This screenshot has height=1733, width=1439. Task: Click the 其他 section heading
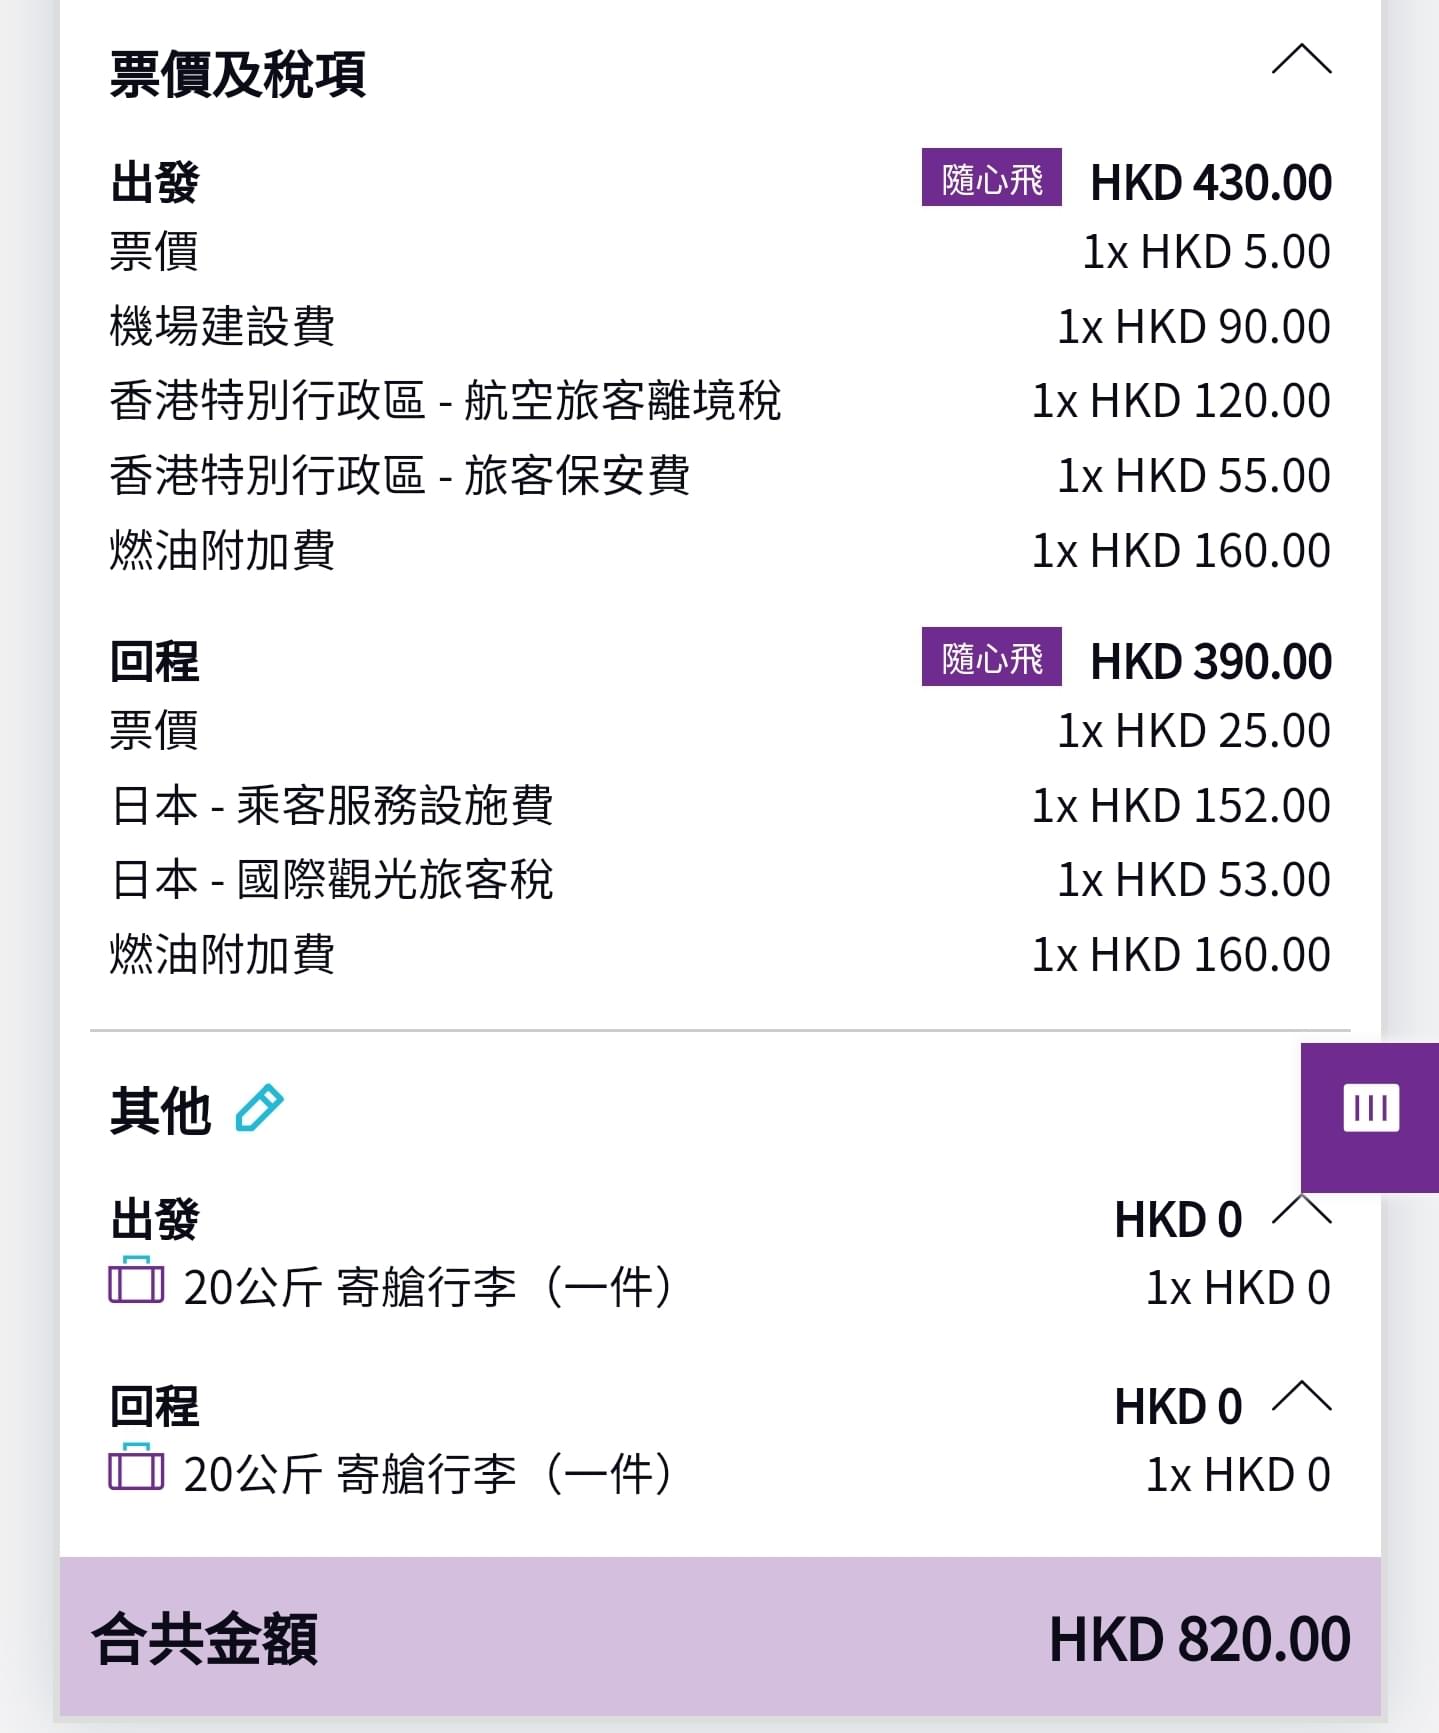click(x=160, y=1110)
